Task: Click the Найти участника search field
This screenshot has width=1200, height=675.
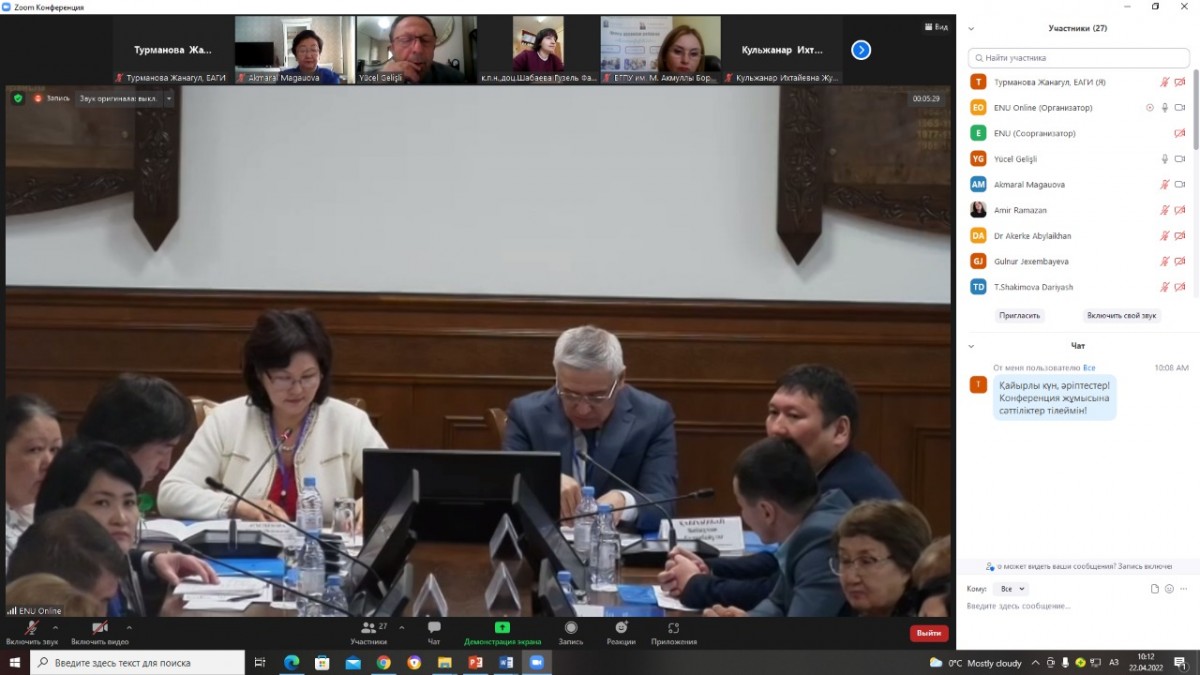Action: [1078, 58]
